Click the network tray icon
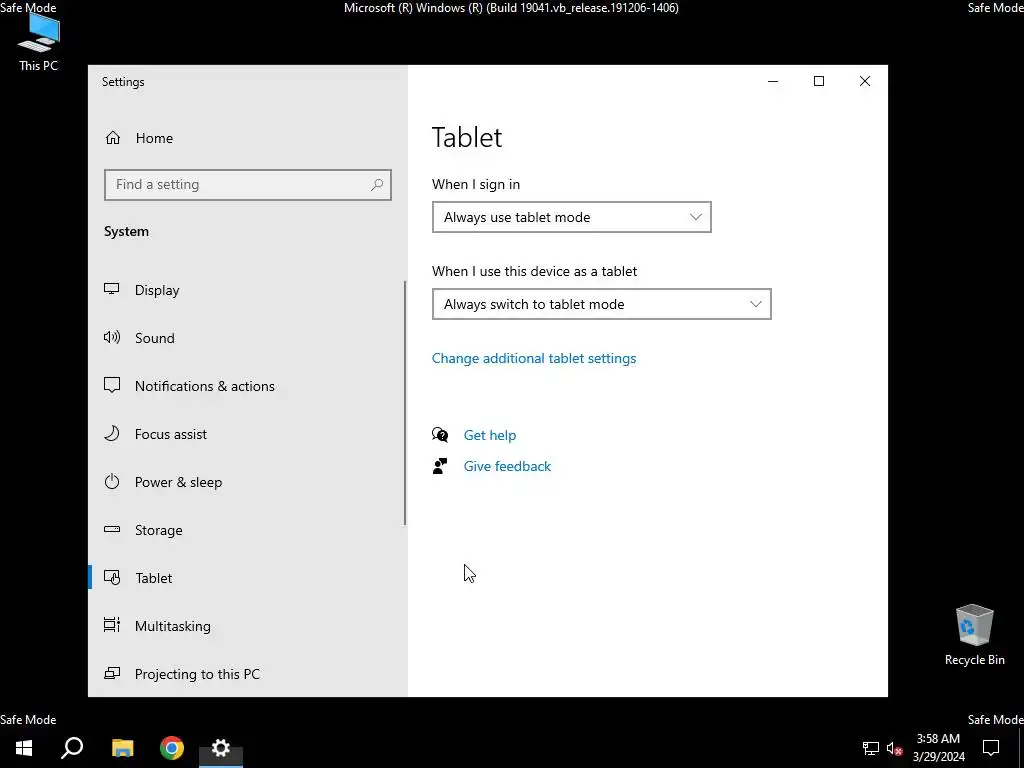 871,748
